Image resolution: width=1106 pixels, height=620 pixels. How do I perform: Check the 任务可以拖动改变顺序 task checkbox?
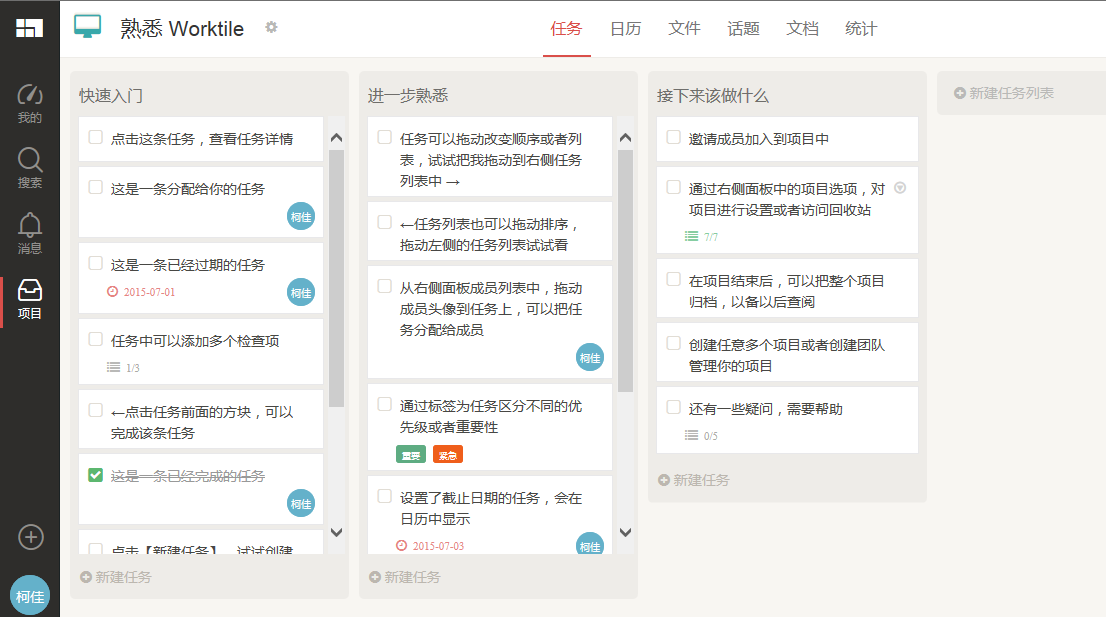384,137
